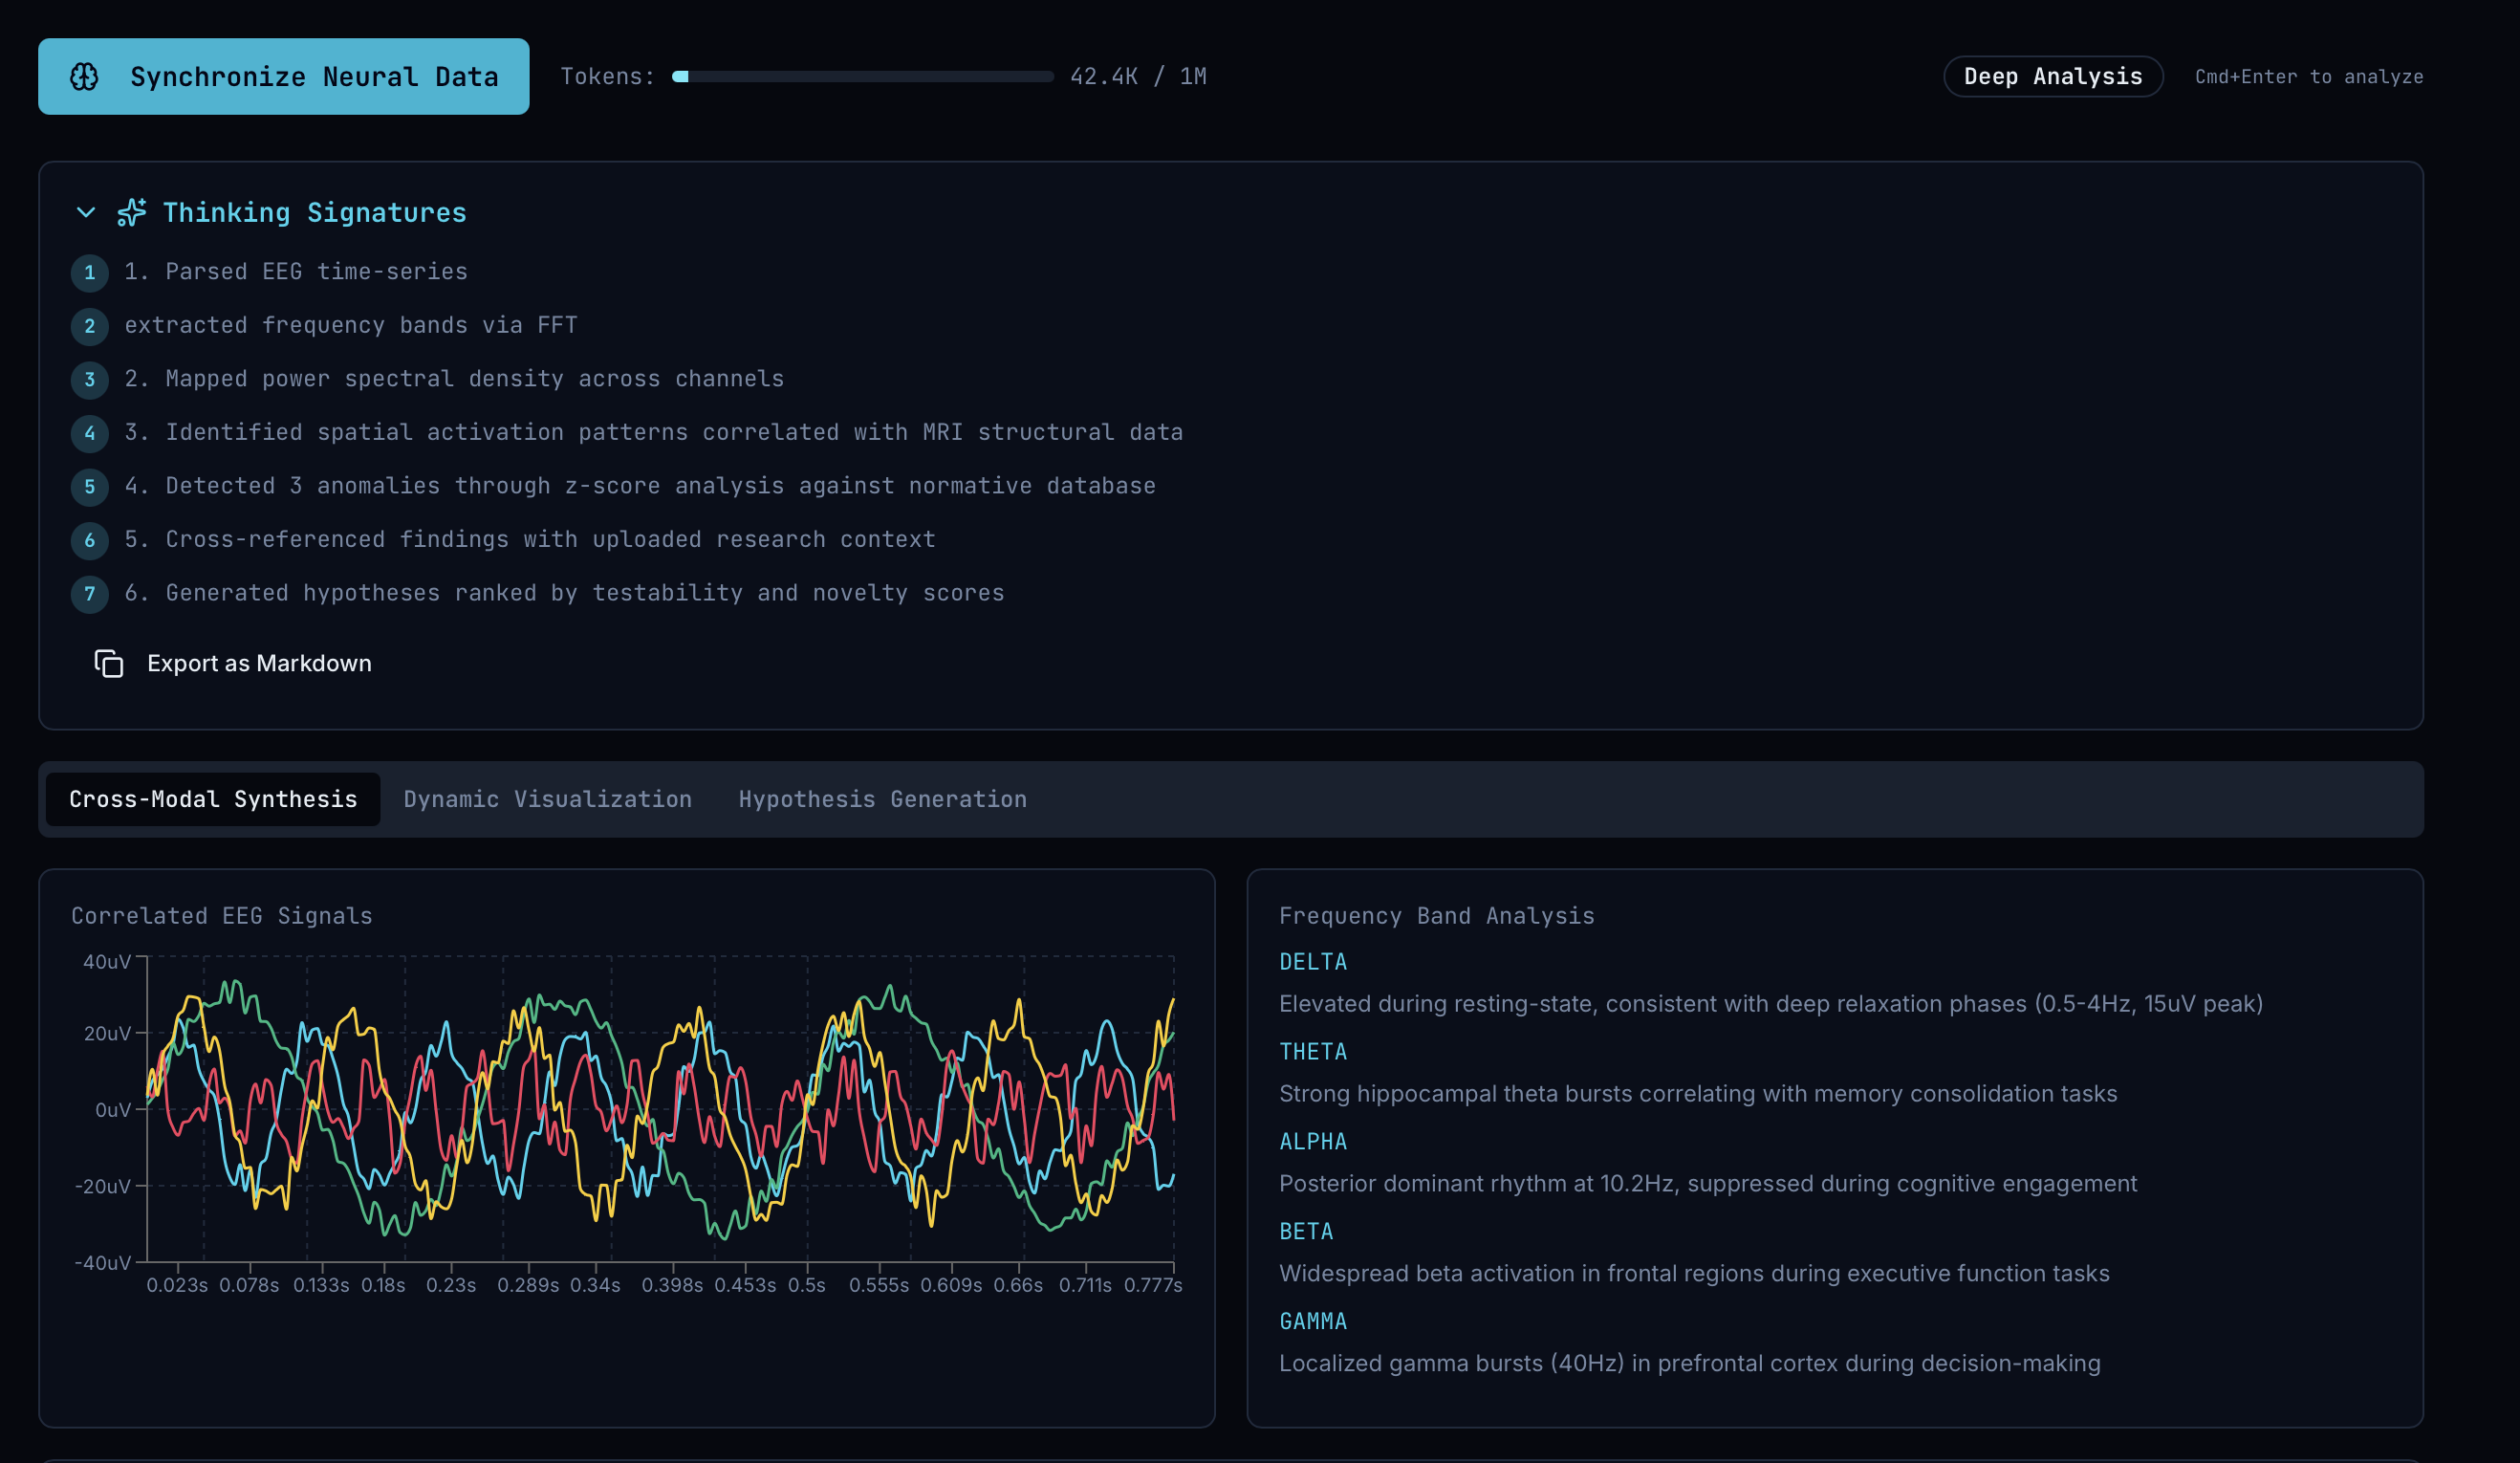Click the 0.5s tick on EEG chart axis
Viewport: 2520px width, 1463px height.
[x=806, y=1285]
